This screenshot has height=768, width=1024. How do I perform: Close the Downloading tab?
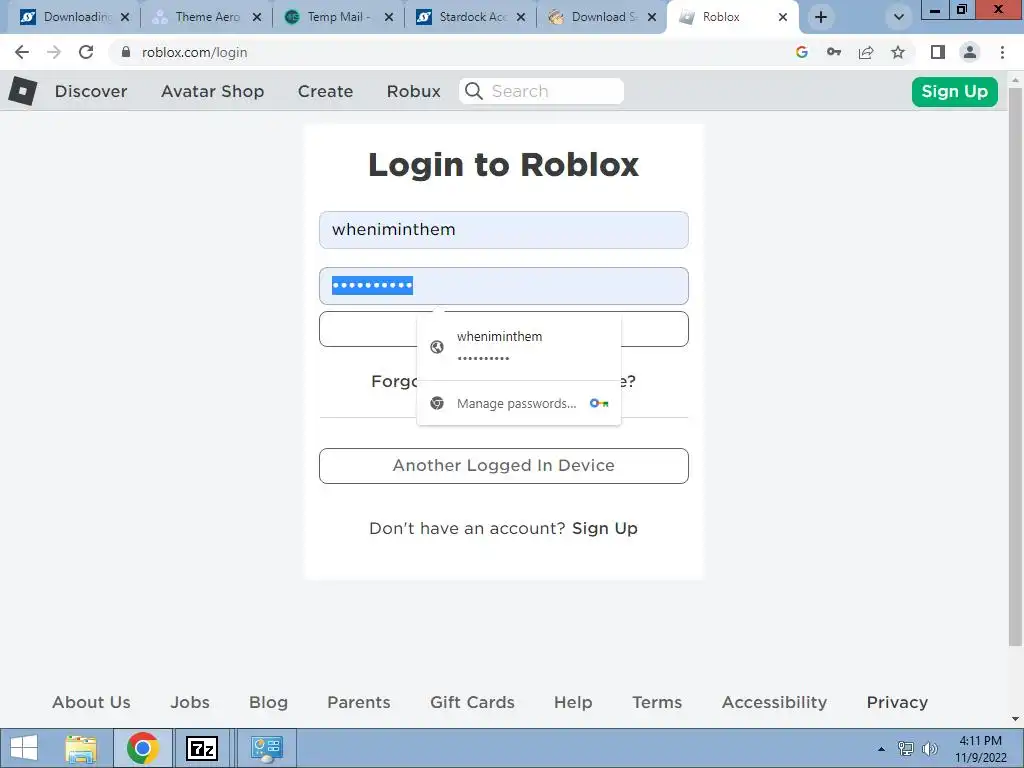pyautogui.click(x=125, y=17)
